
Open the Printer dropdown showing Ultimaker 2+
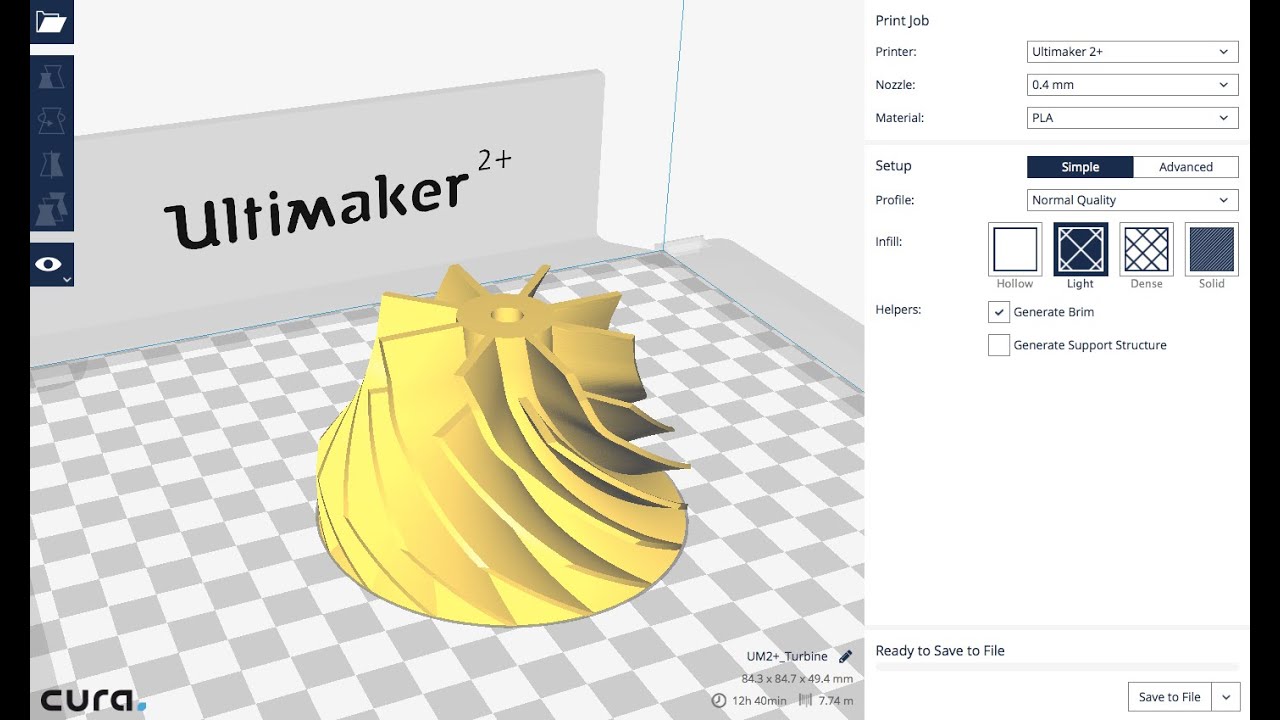coord(1132,52)
